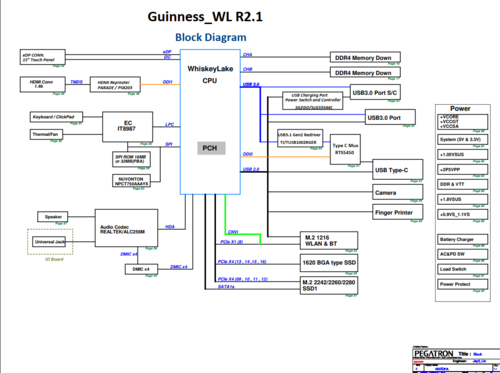Screen dimensions: 500x373
Task: Click the "USB 2.0" bus label
Action: [251, 169]
